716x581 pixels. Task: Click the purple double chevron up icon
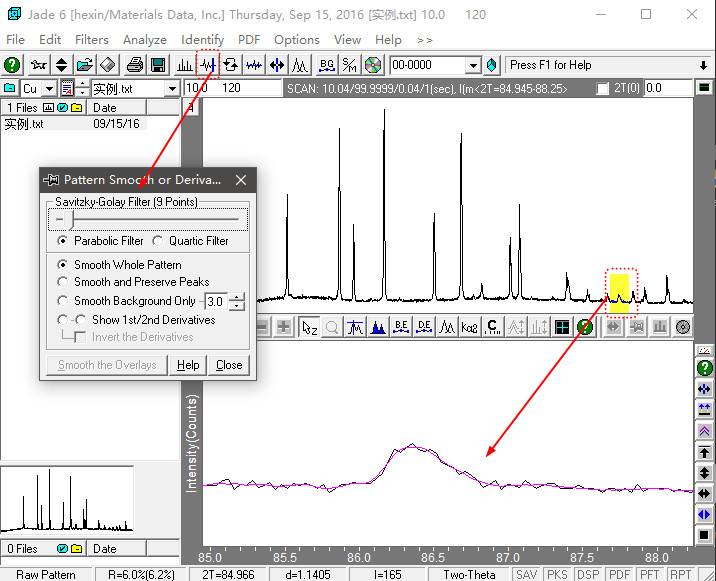click(x=705, y=431)
